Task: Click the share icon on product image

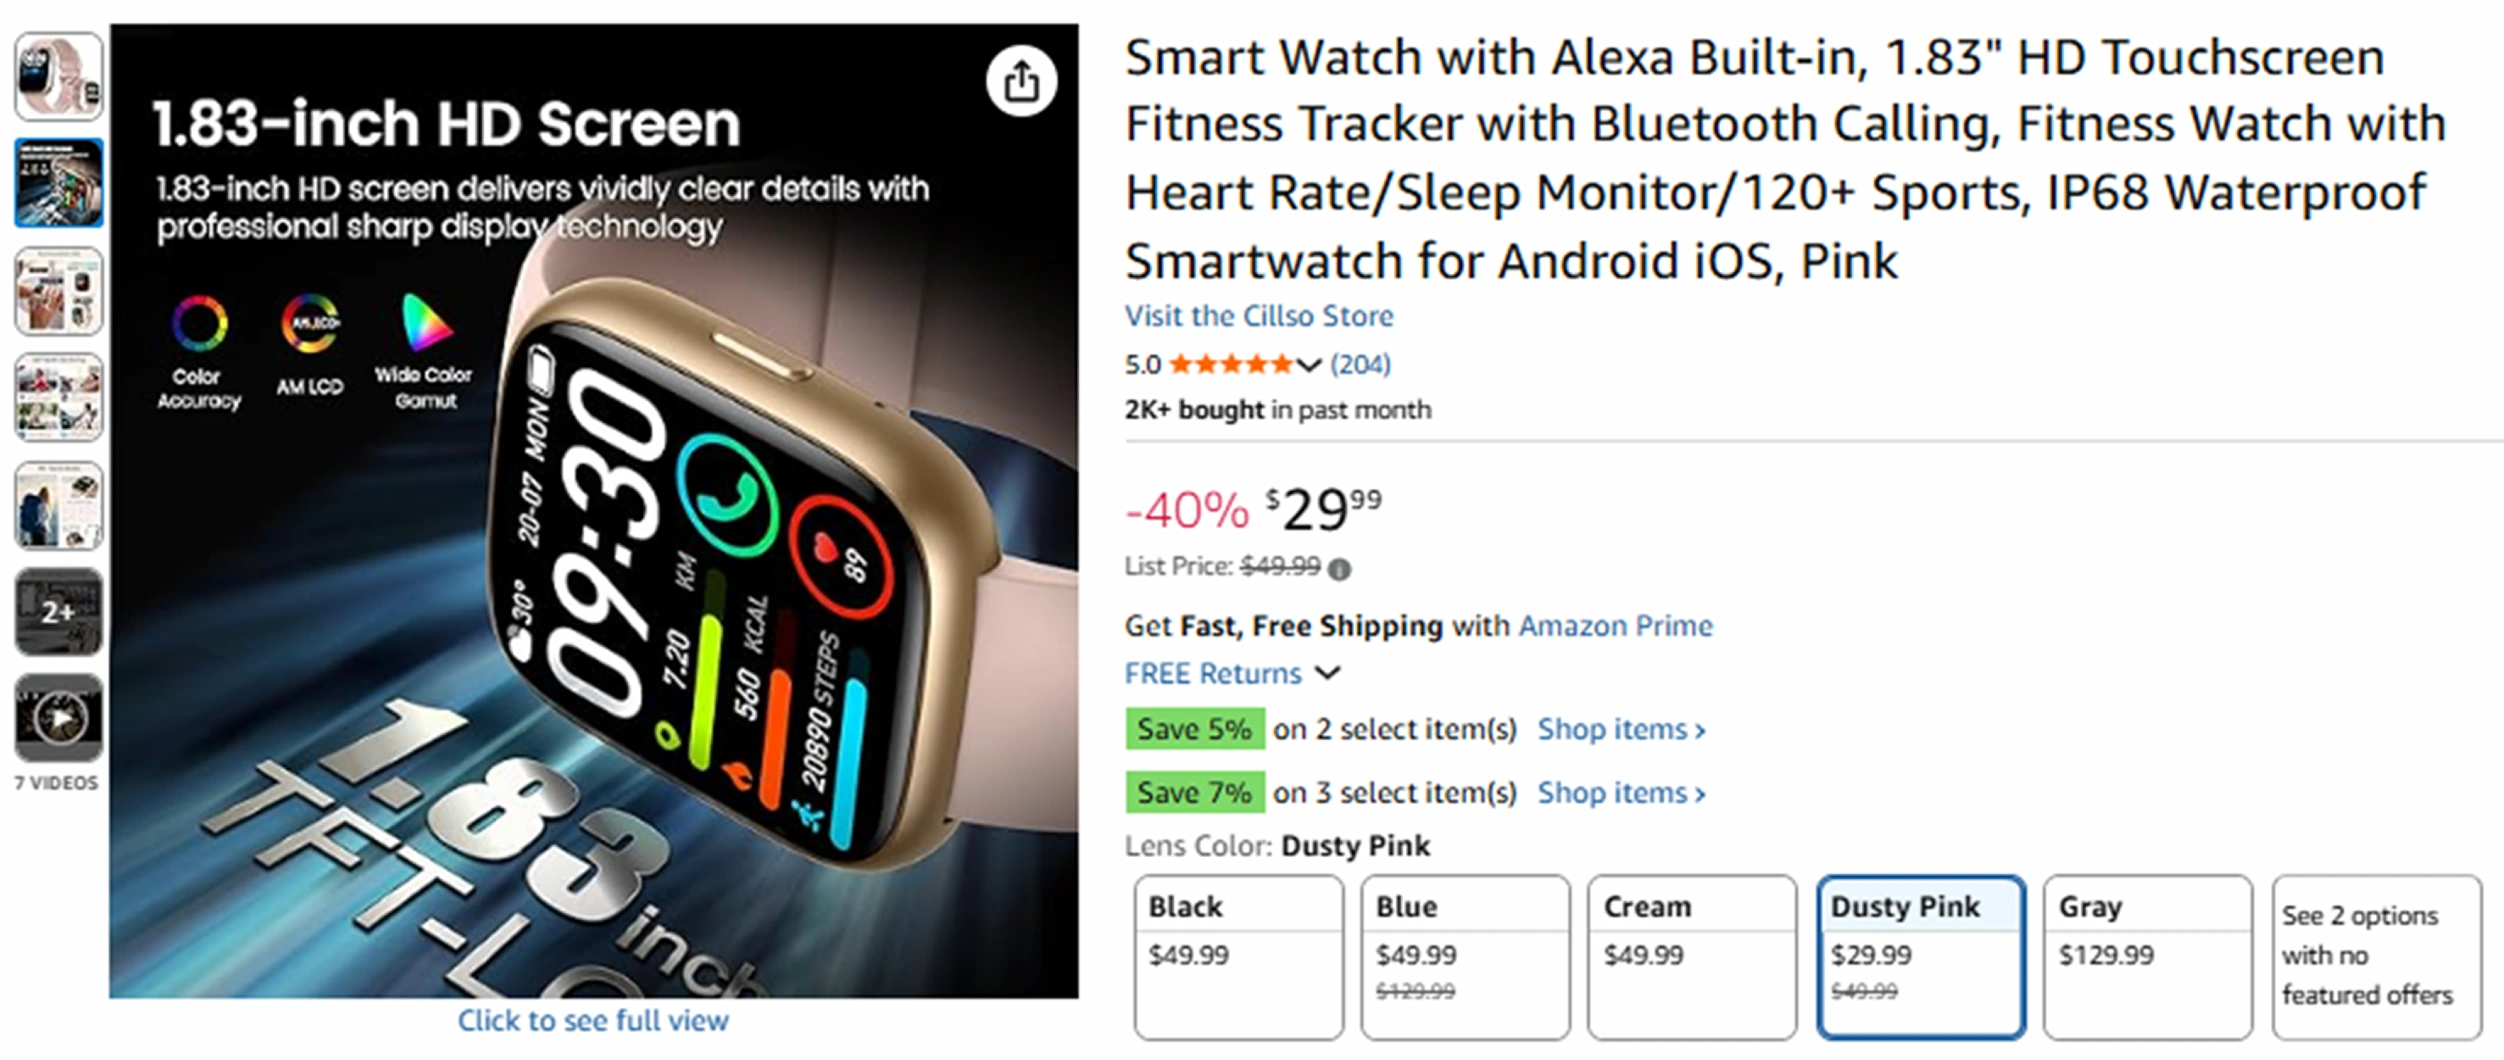Action: (1020, 81)
